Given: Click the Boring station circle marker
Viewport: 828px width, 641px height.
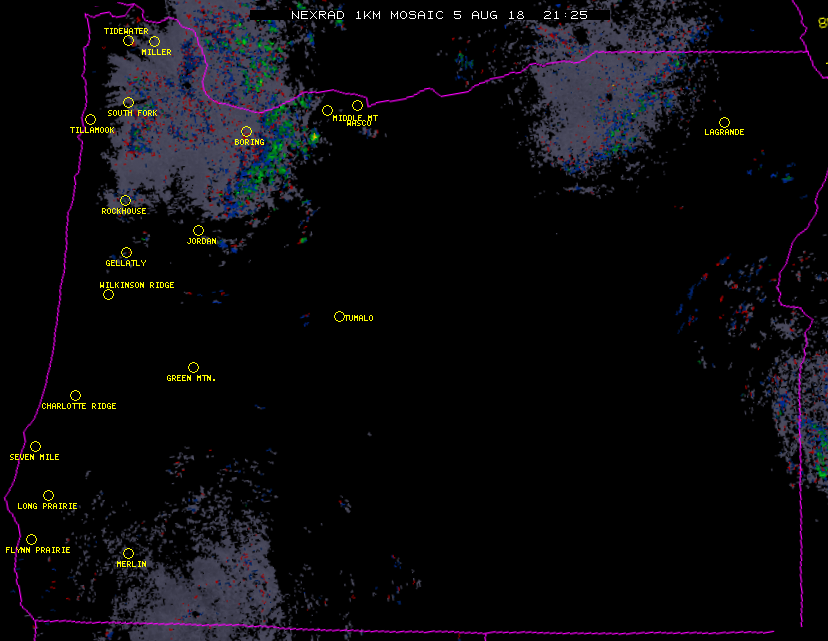Looking at the screenshot, I should pos(246,131).
